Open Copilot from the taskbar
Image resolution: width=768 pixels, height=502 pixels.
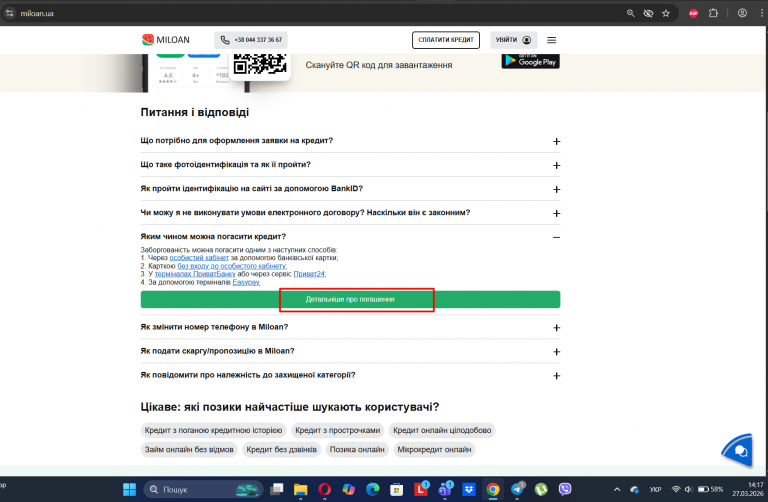(348, 489)
